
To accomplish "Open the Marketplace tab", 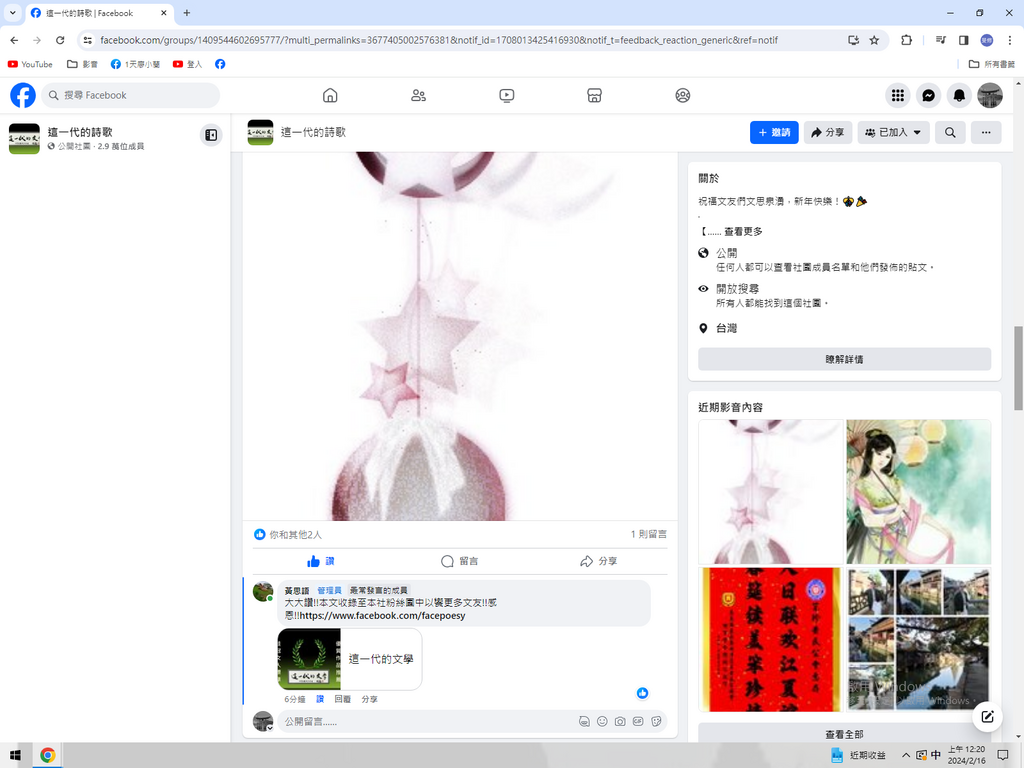I will pyautogui.click(x=594, y=95).
